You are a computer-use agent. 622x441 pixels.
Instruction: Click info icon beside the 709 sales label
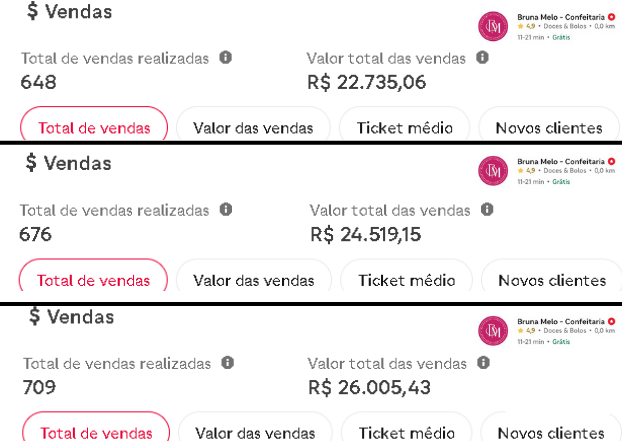(227, 362)
